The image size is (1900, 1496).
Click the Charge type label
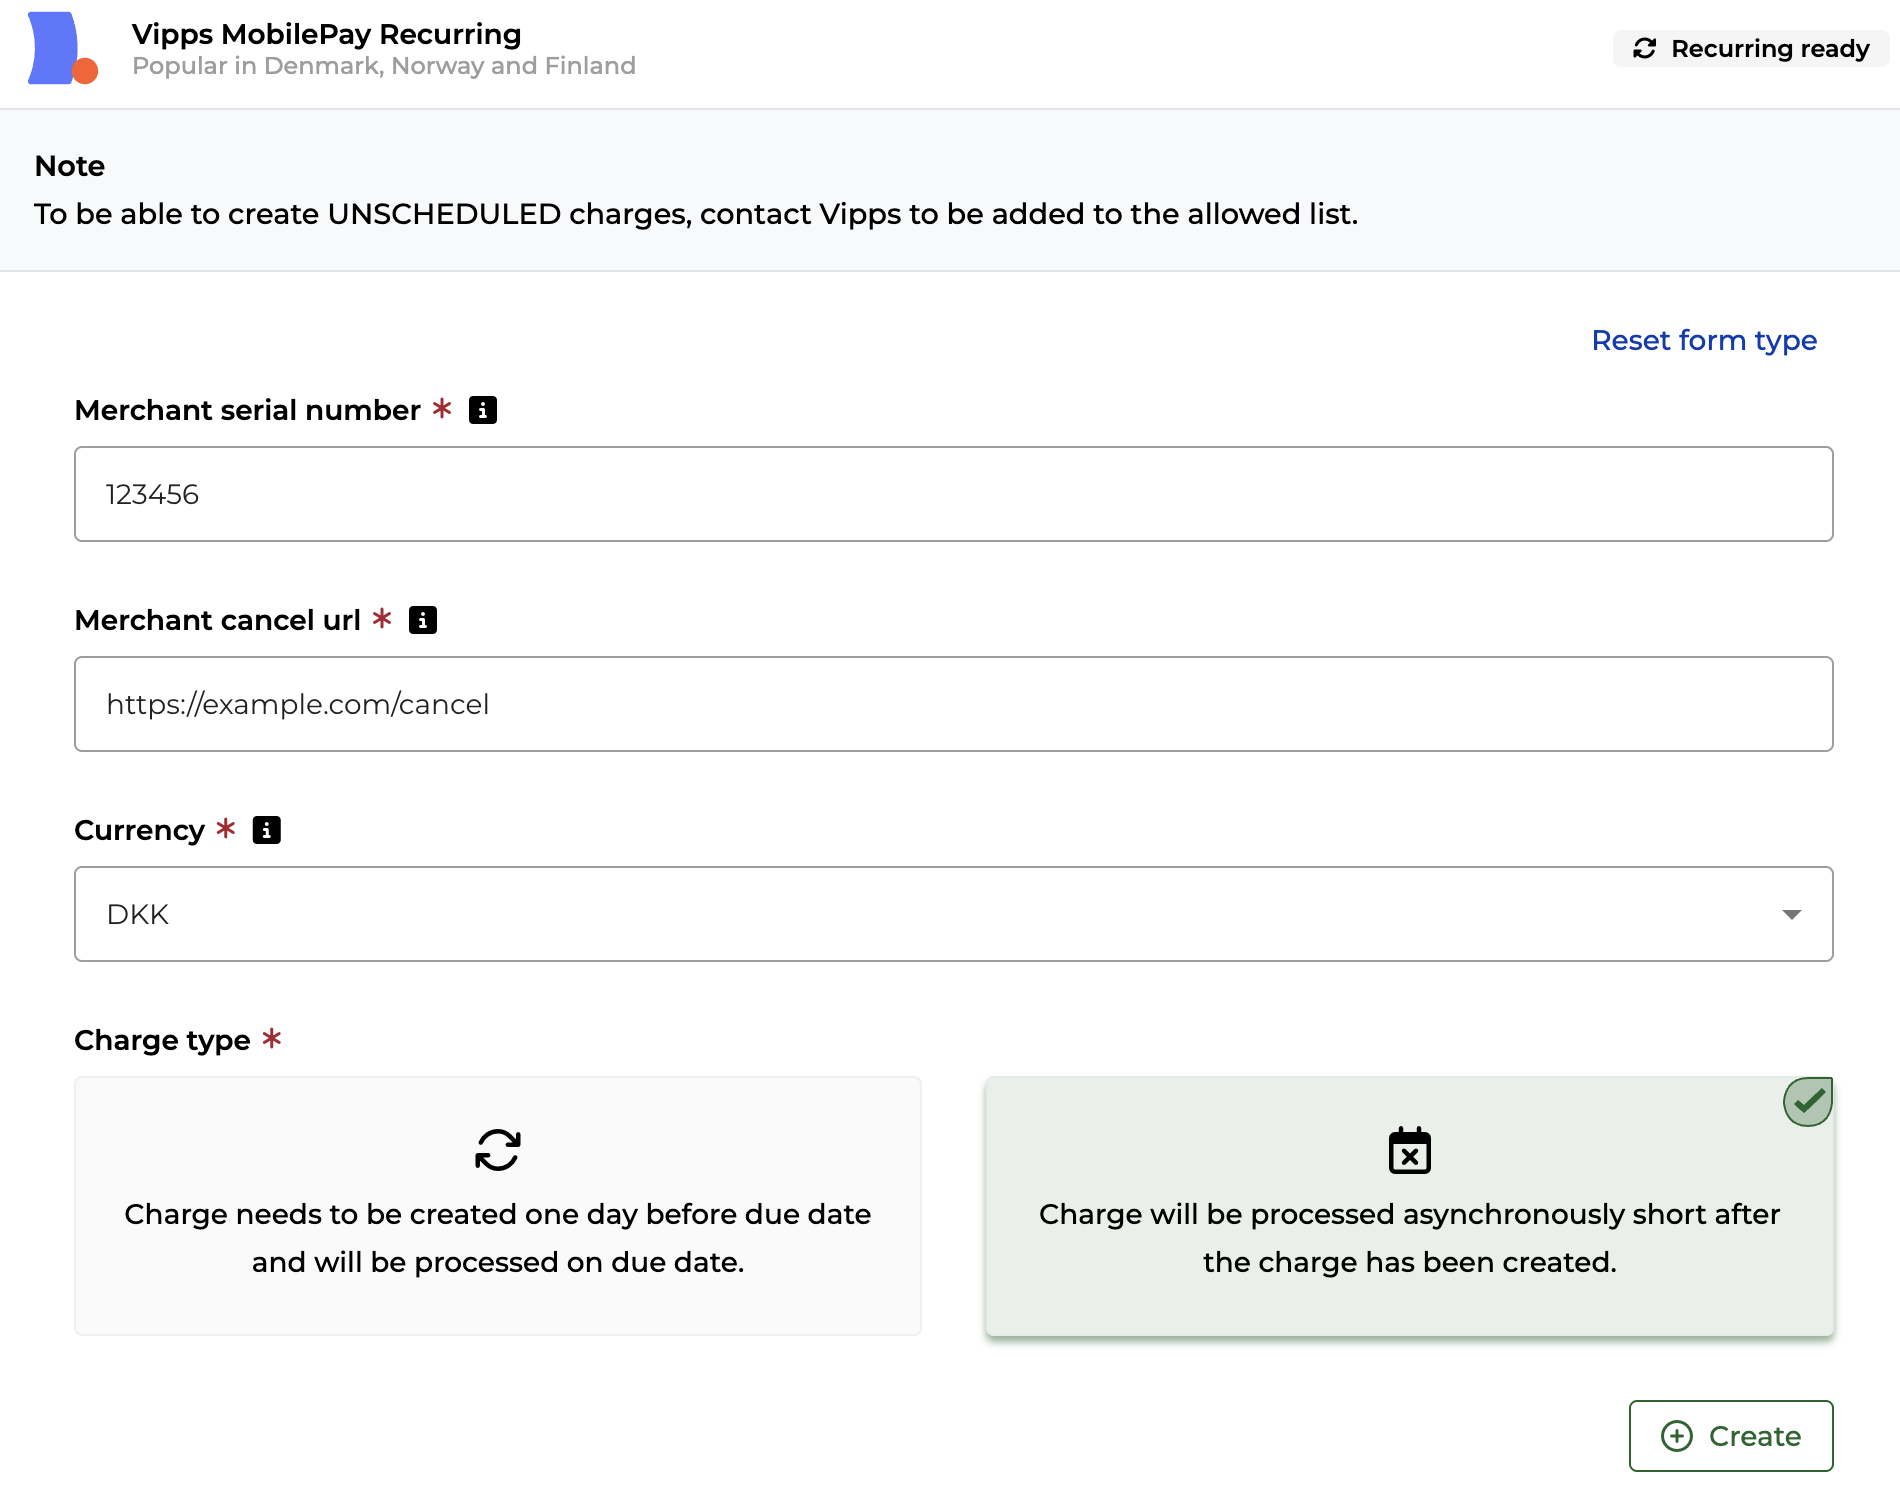(162, 1040)
